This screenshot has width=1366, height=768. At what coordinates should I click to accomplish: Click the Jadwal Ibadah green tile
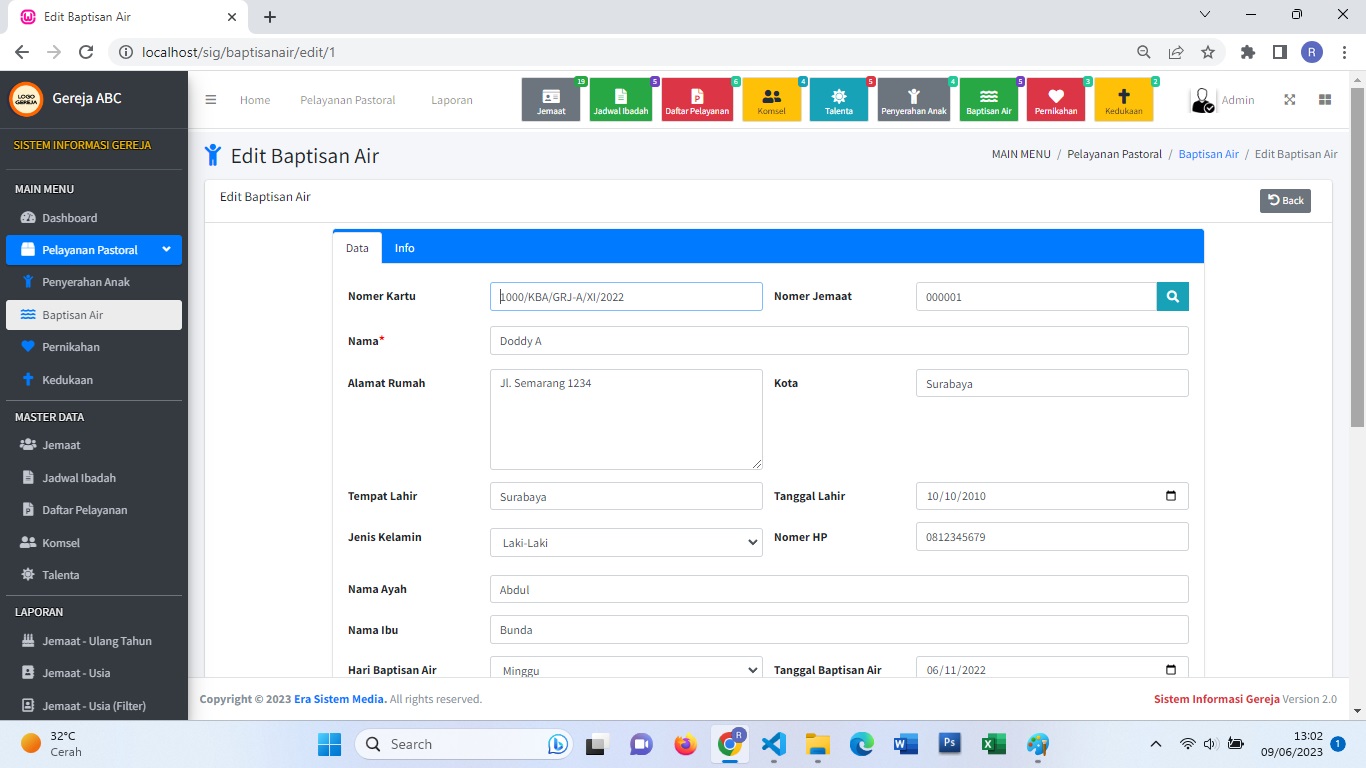620,100
